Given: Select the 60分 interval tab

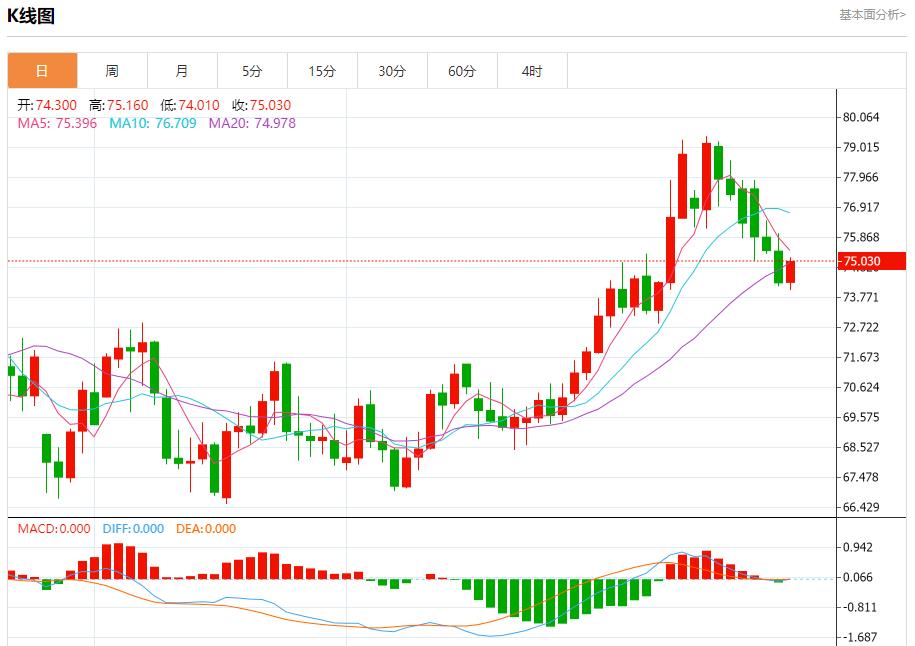Looking at the screenshot, I should [x=462, y=71].
